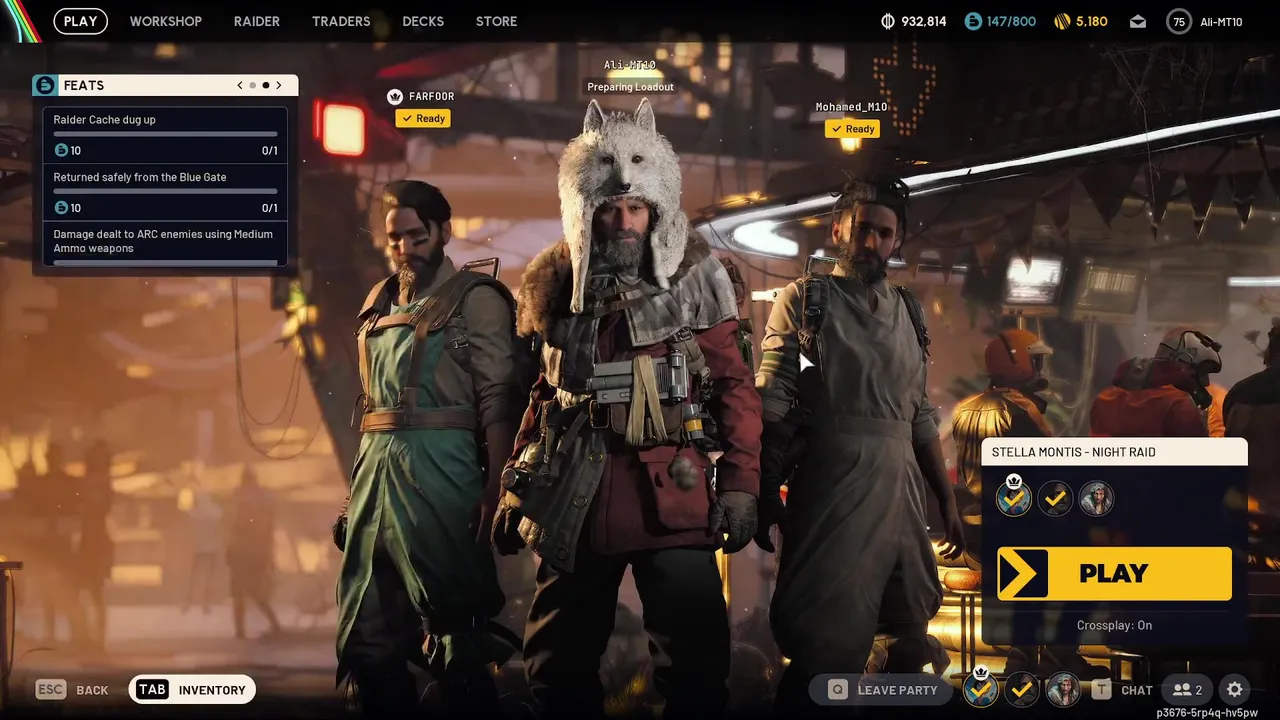1280x720 pixels.
Task: Open Ali-MT10 profile name at top right
Action: coord(1221,22)
